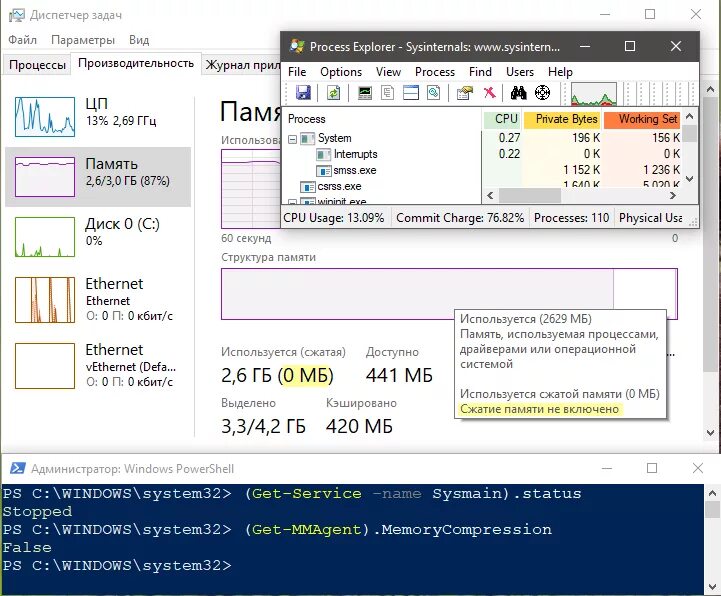Click the memory composition bar
Viewport: 721px width, 596px height.
click(x=449, y=294)
